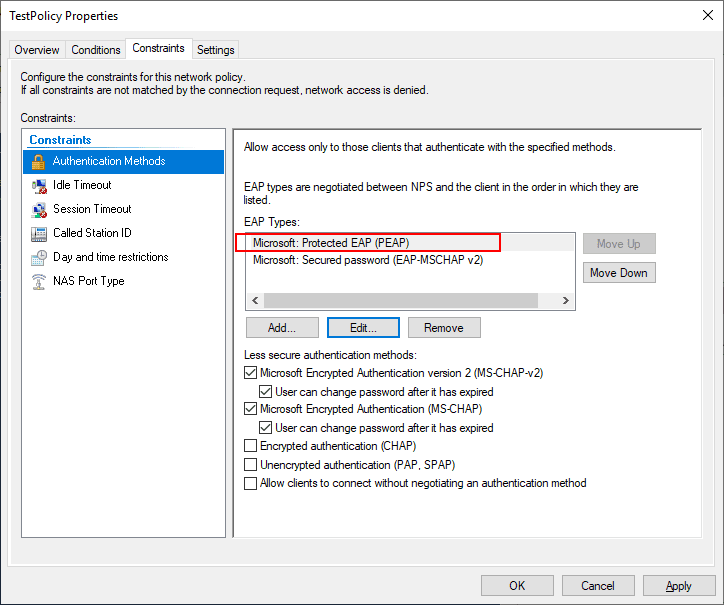Click the Called Station ID icon
The width and height of the screenshot is (724, 605).
39,233
